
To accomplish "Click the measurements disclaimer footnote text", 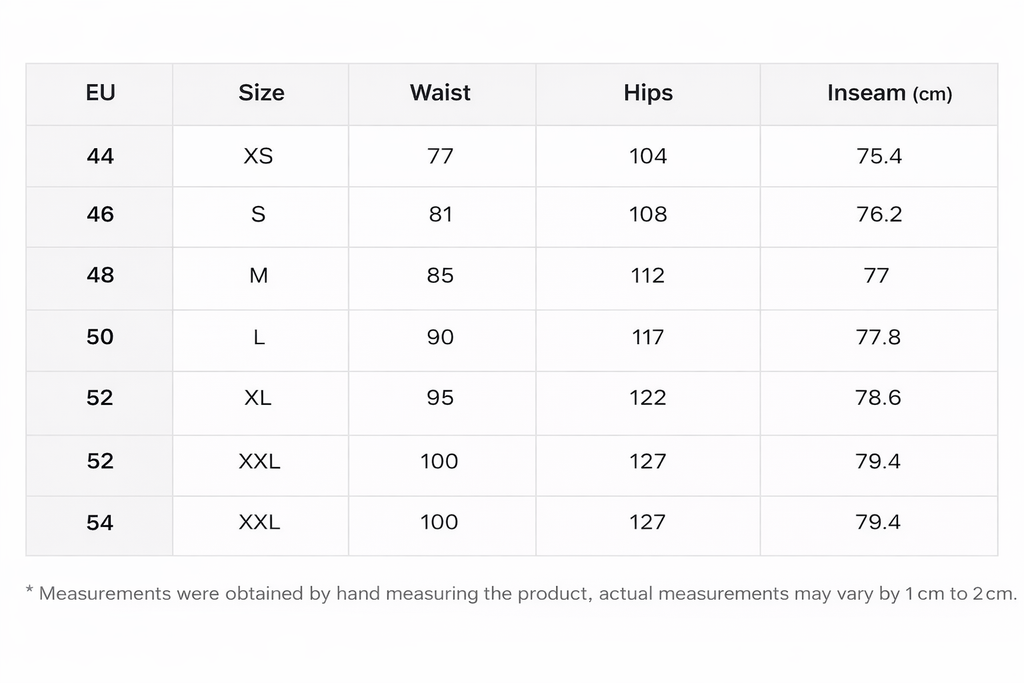I will tap(520, 594).
